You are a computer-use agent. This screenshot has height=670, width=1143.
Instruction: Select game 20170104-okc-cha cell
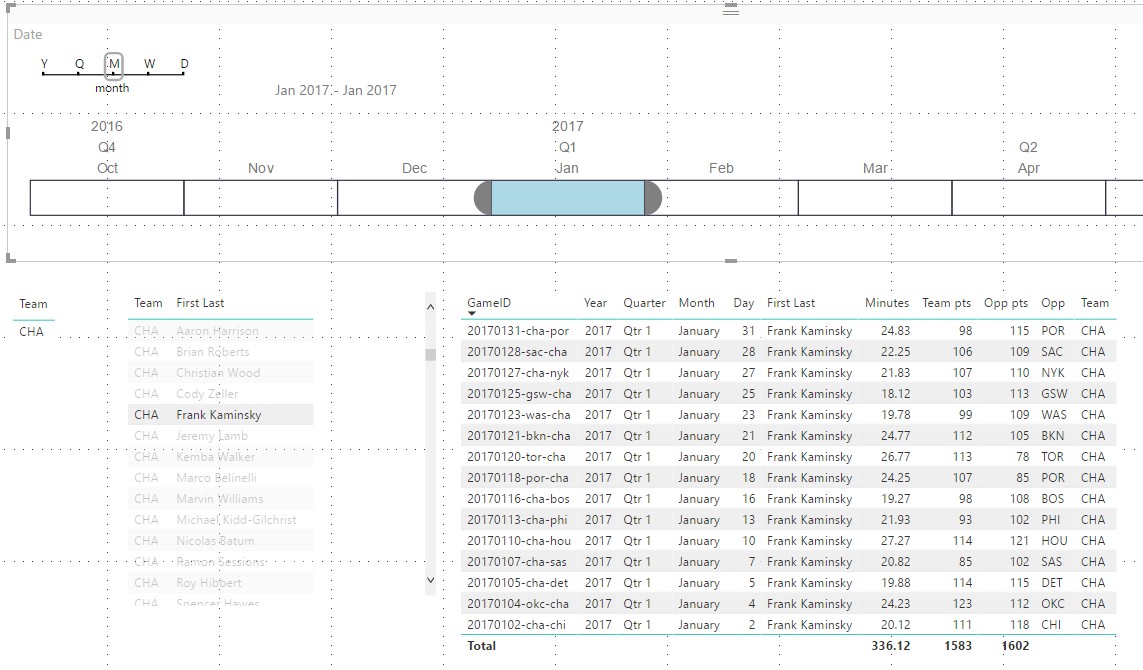pyautogui.click(x=518, y=604)
